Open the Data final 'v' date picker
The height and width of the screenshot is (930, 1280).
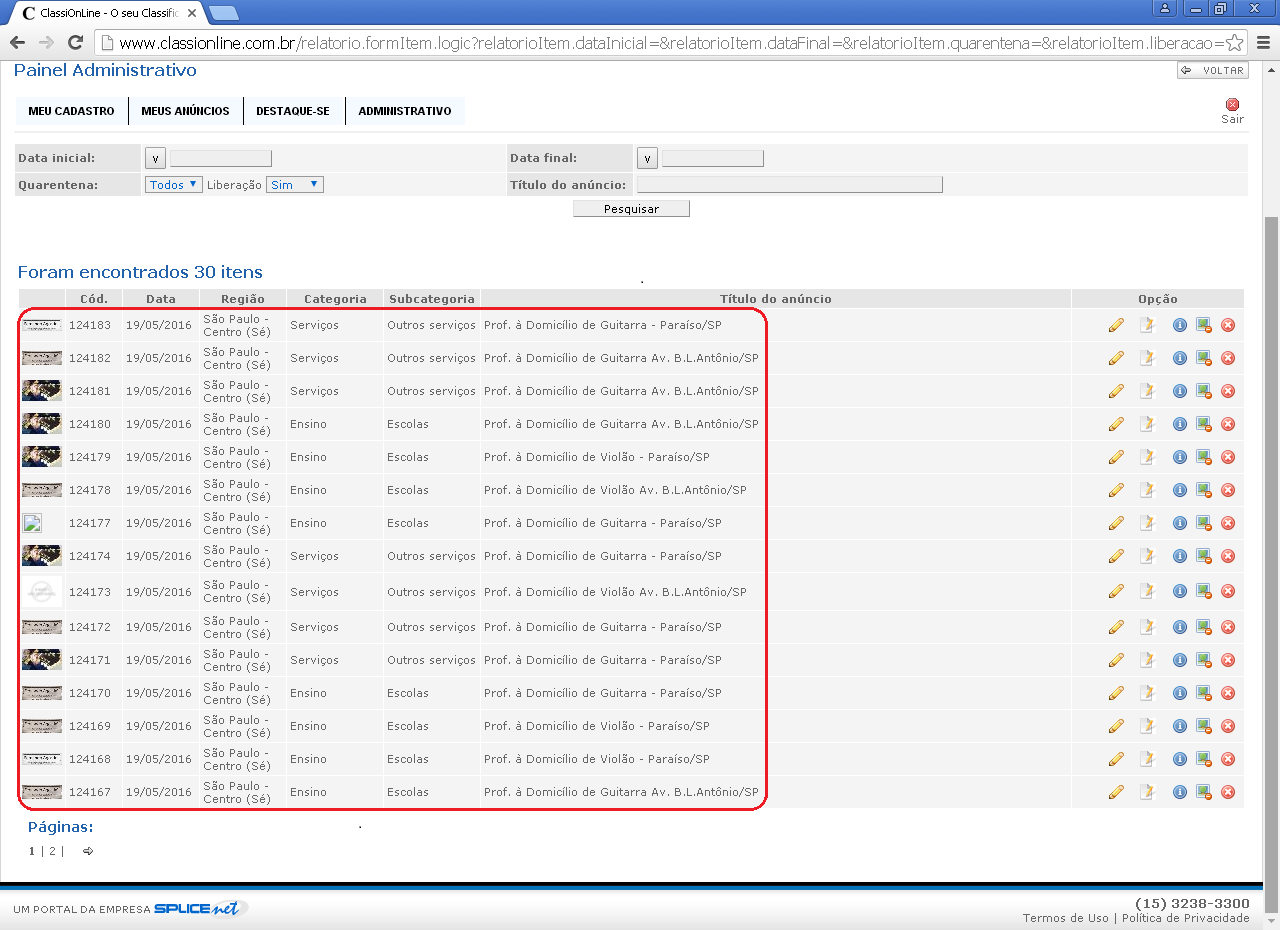(647, 158)
